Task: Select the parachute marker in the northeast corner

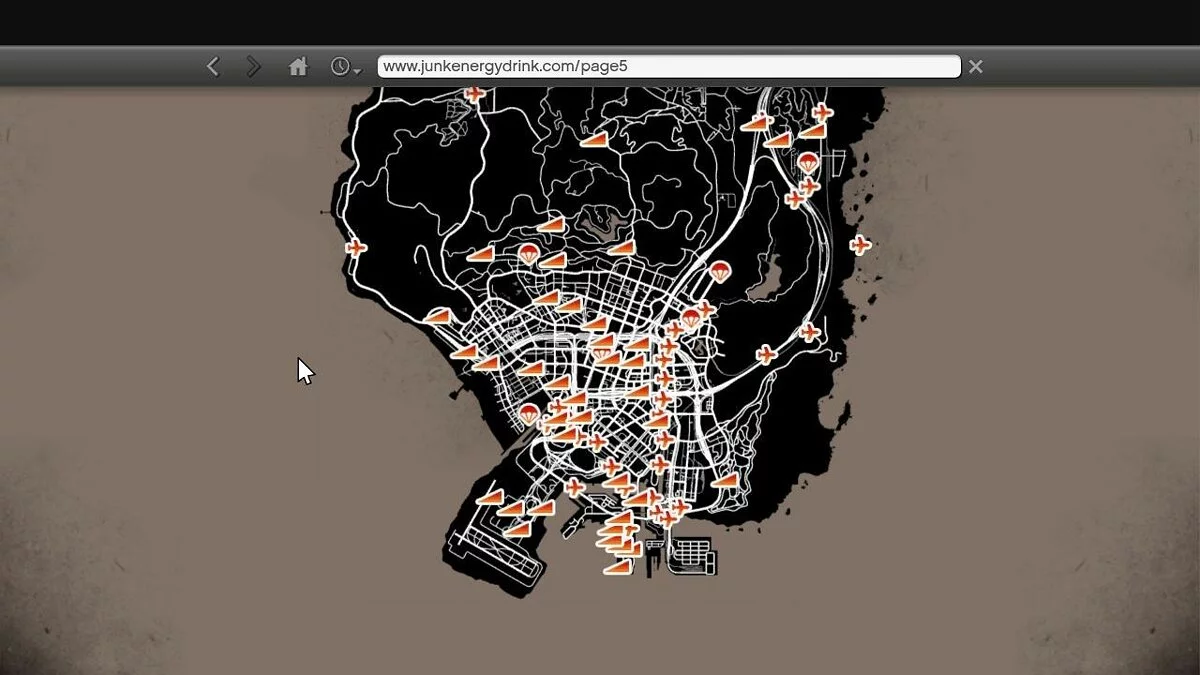Action: [808, 163]
